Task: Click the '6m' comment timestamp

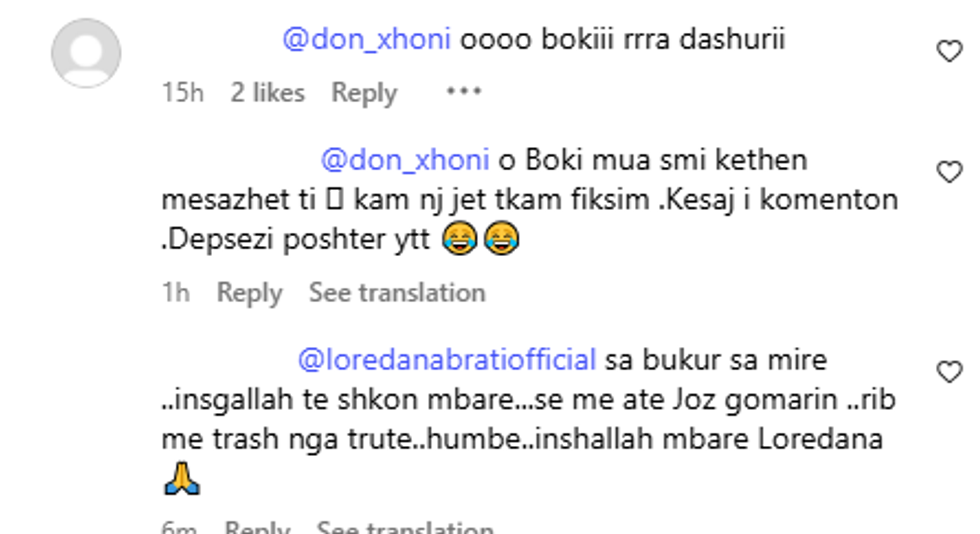Action: point(180,527)
